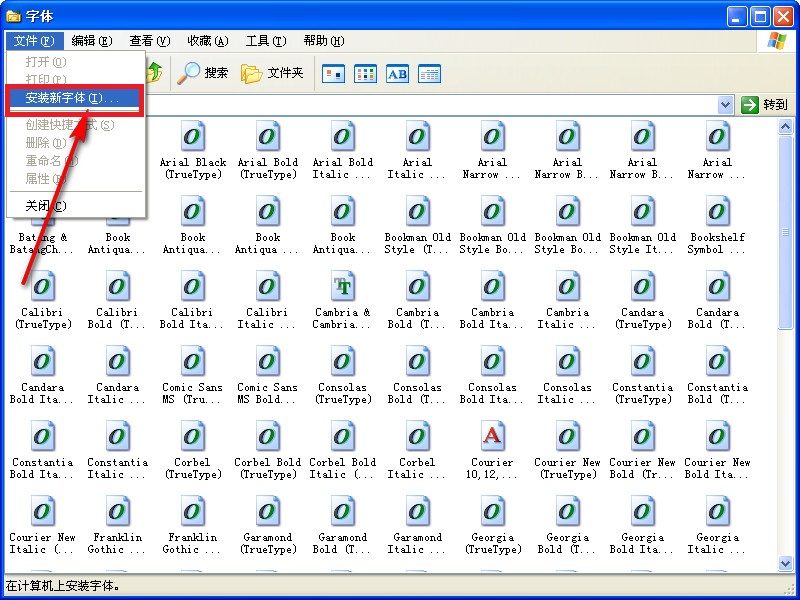Open the Favorites (收藏) menu
800x600 pixels.
tap(208, 41)
